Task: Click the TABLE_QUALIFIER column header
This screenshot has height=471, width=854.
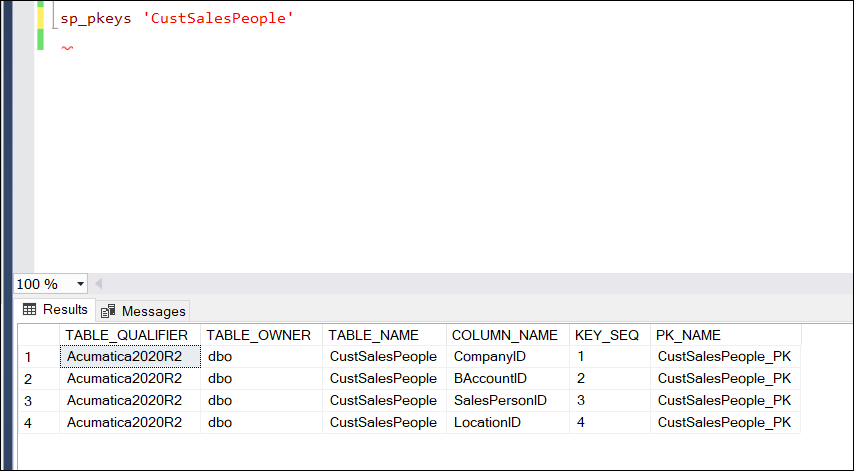Action: [x=127, y=335]
